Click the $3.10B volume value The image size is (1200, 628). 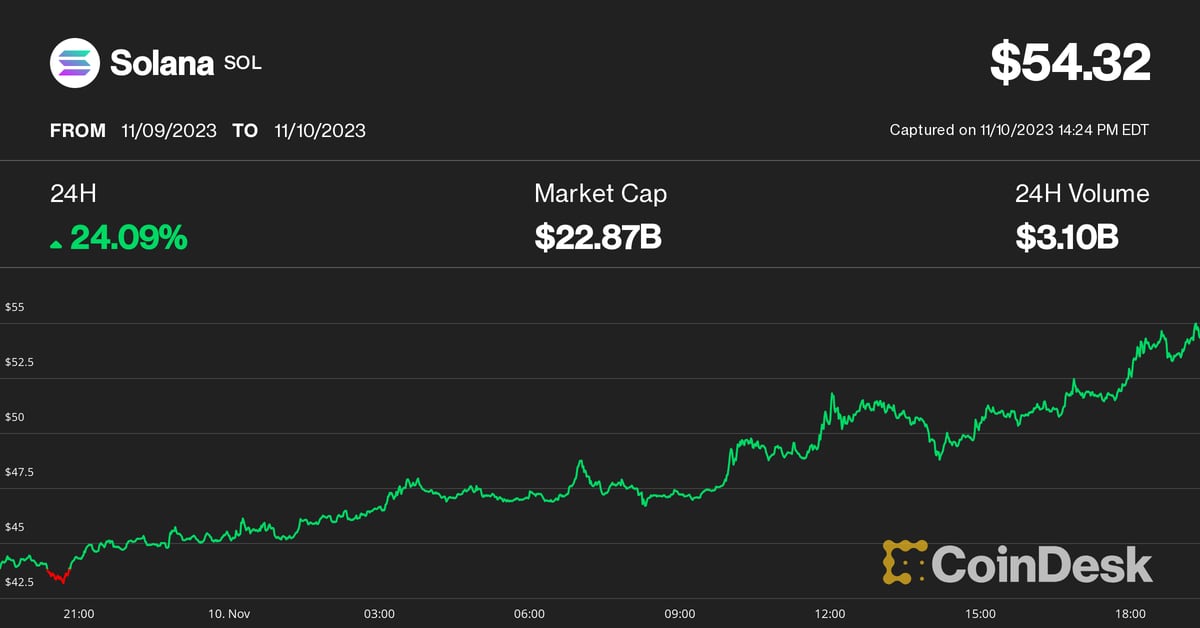click(x=1067, y=238)
